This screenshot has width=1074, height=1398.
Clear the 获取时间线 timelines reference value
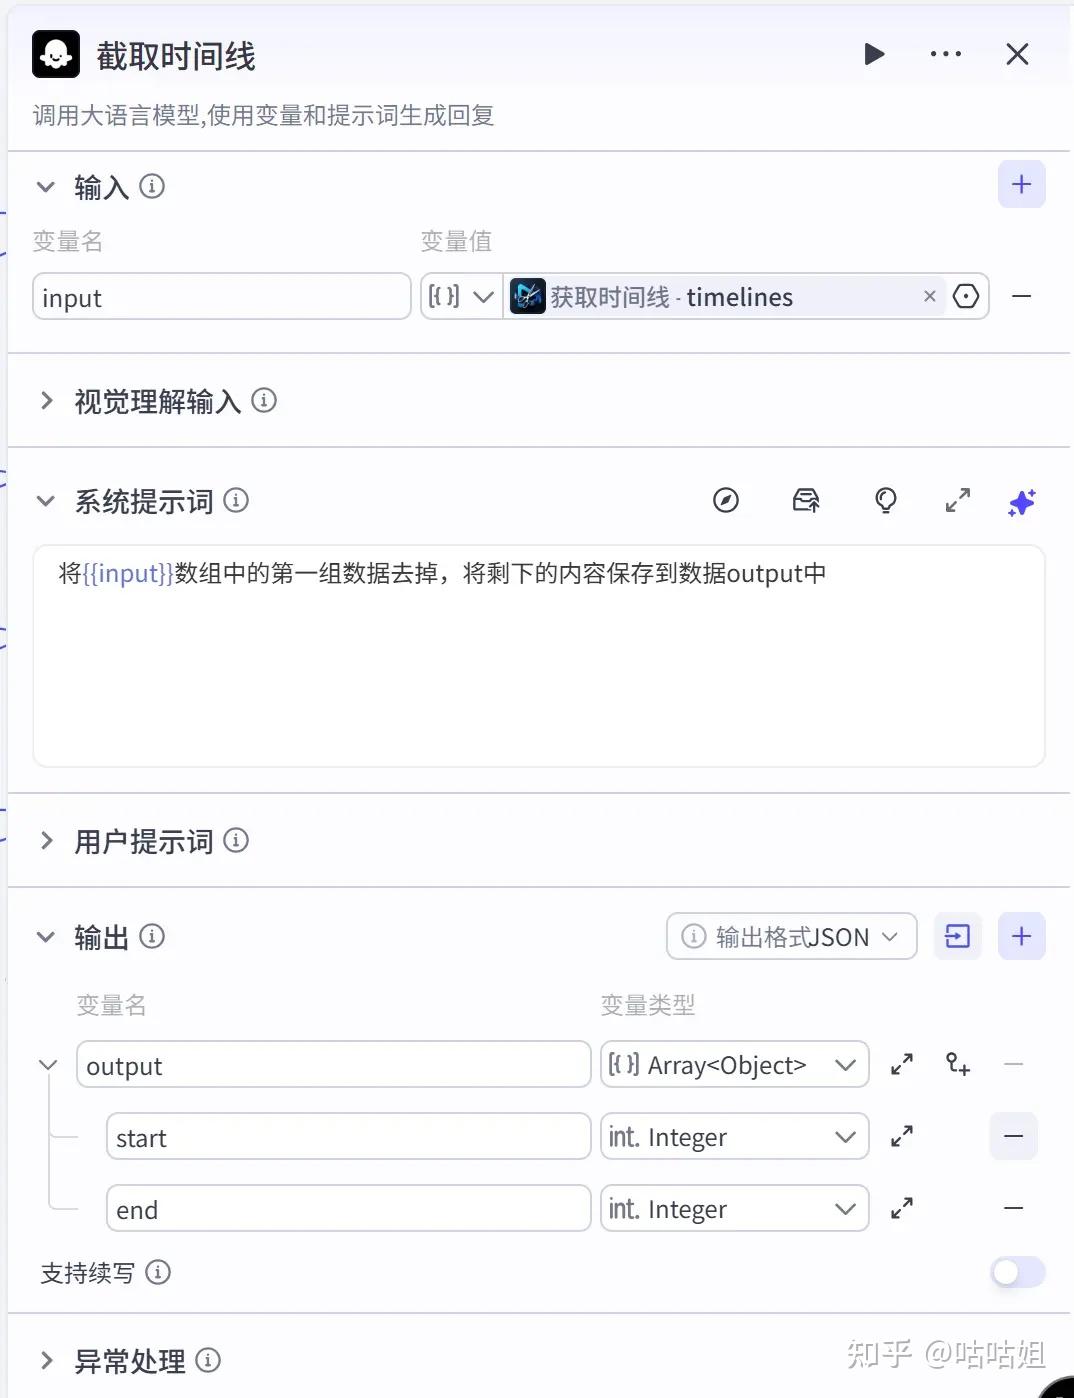tap(930, 296)
